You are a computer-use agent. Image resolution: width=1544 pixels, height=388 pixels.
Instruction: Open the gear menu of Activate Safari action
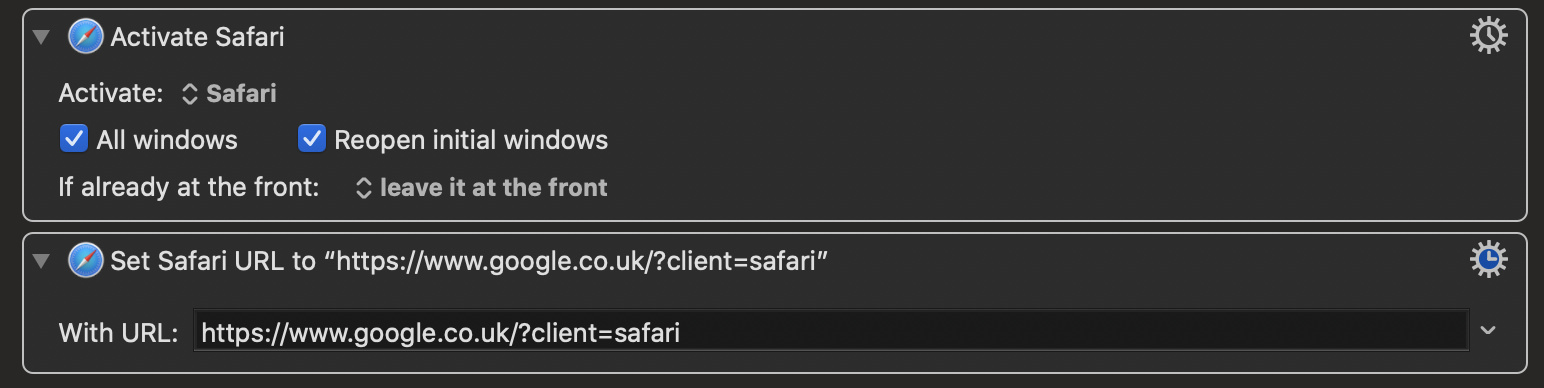[x=1489, y=36]
